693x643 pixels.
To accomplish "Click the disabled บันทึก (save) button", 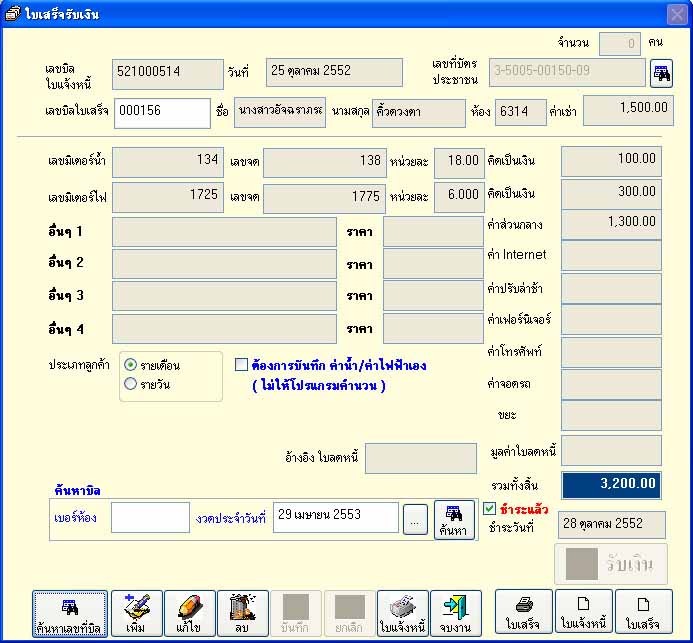I will (x=296, y=614).
